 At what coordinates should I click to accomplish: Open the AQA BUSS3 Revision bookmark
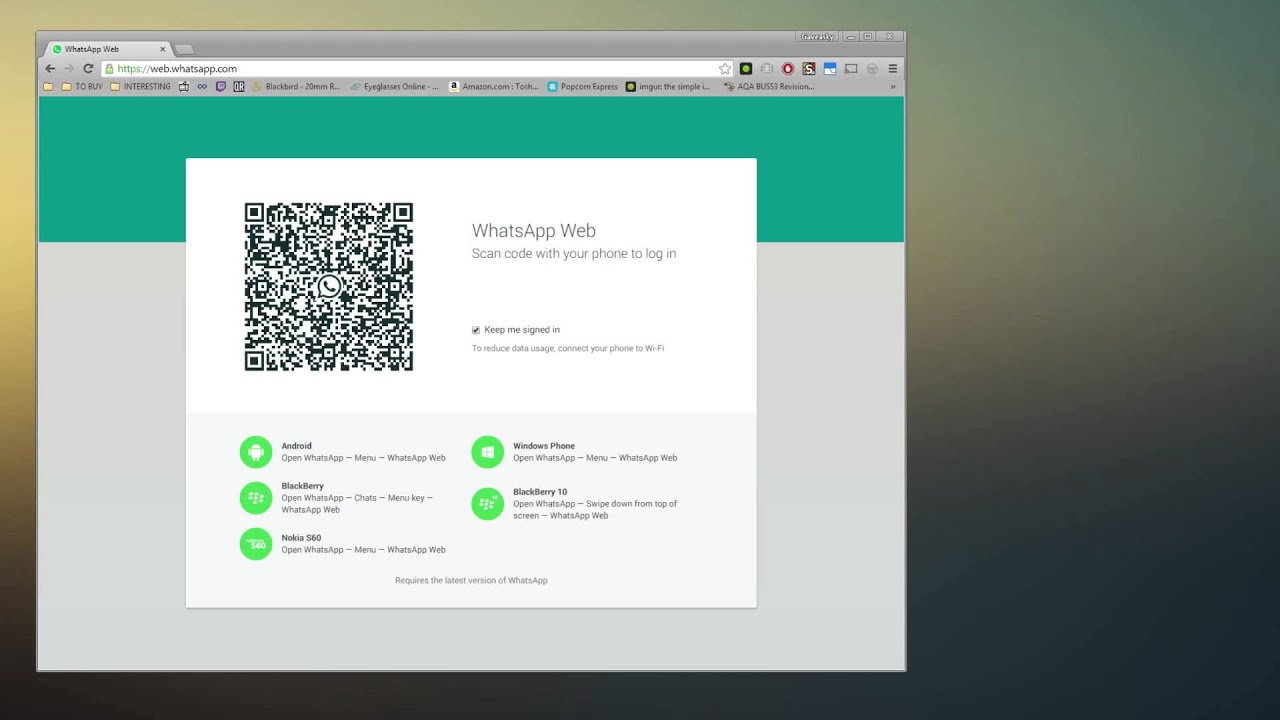coord(769,87)
